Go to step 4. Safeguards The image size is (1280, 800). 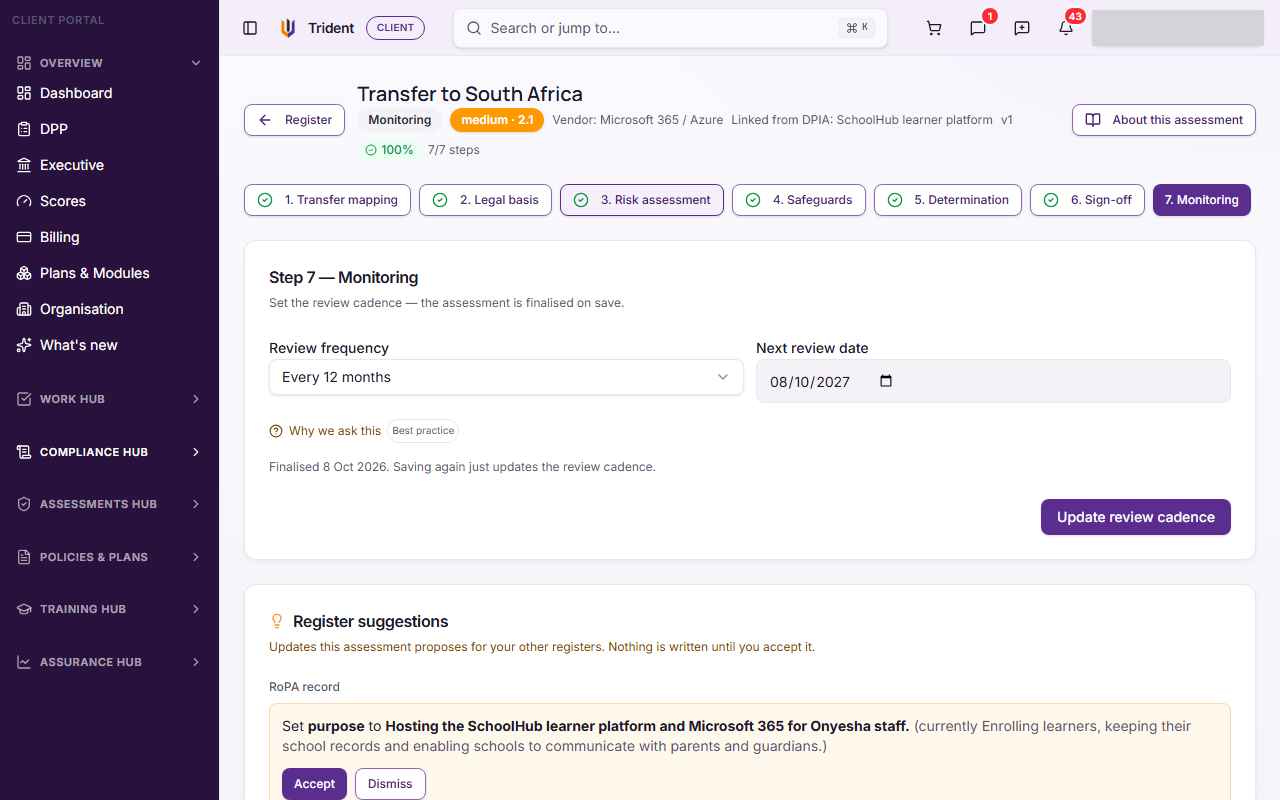tap(799, 200)
